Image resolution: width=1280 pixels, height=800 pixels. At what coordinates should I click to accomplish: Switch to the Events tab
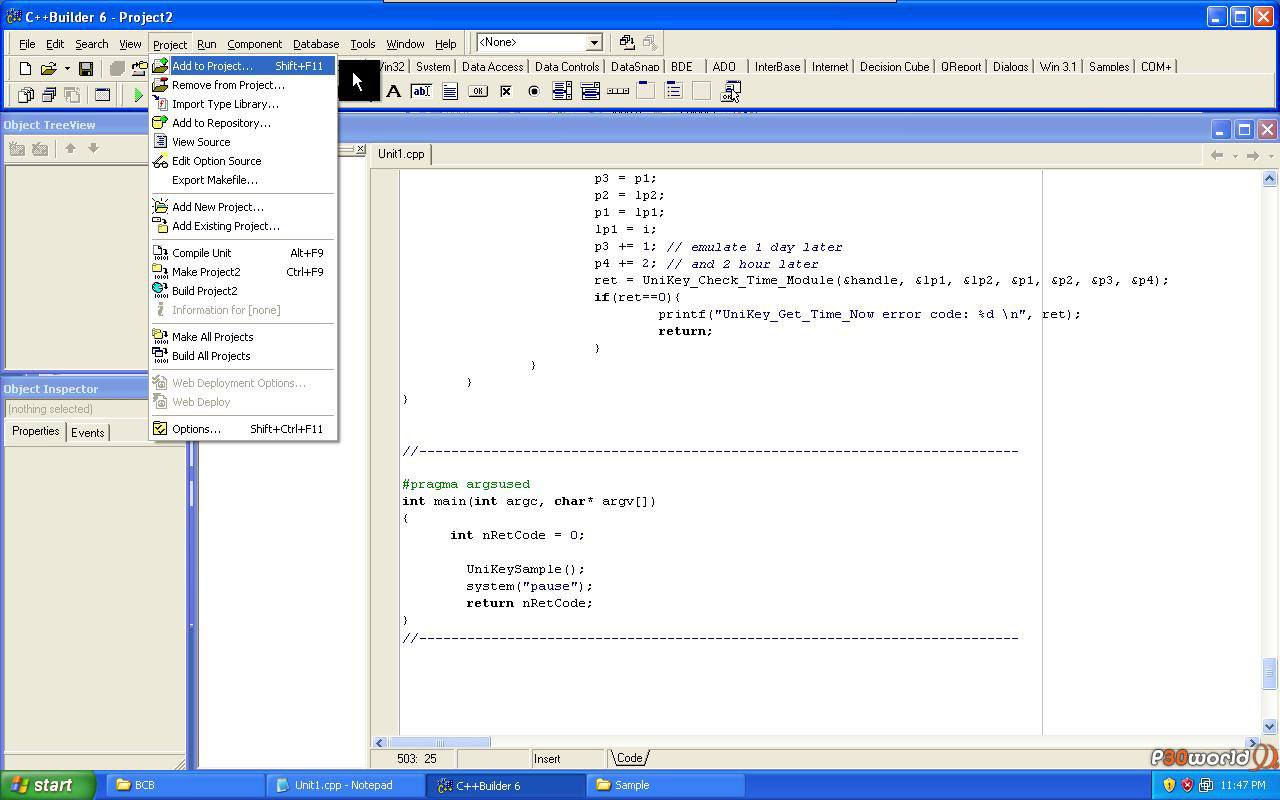[x=87, y=432]
